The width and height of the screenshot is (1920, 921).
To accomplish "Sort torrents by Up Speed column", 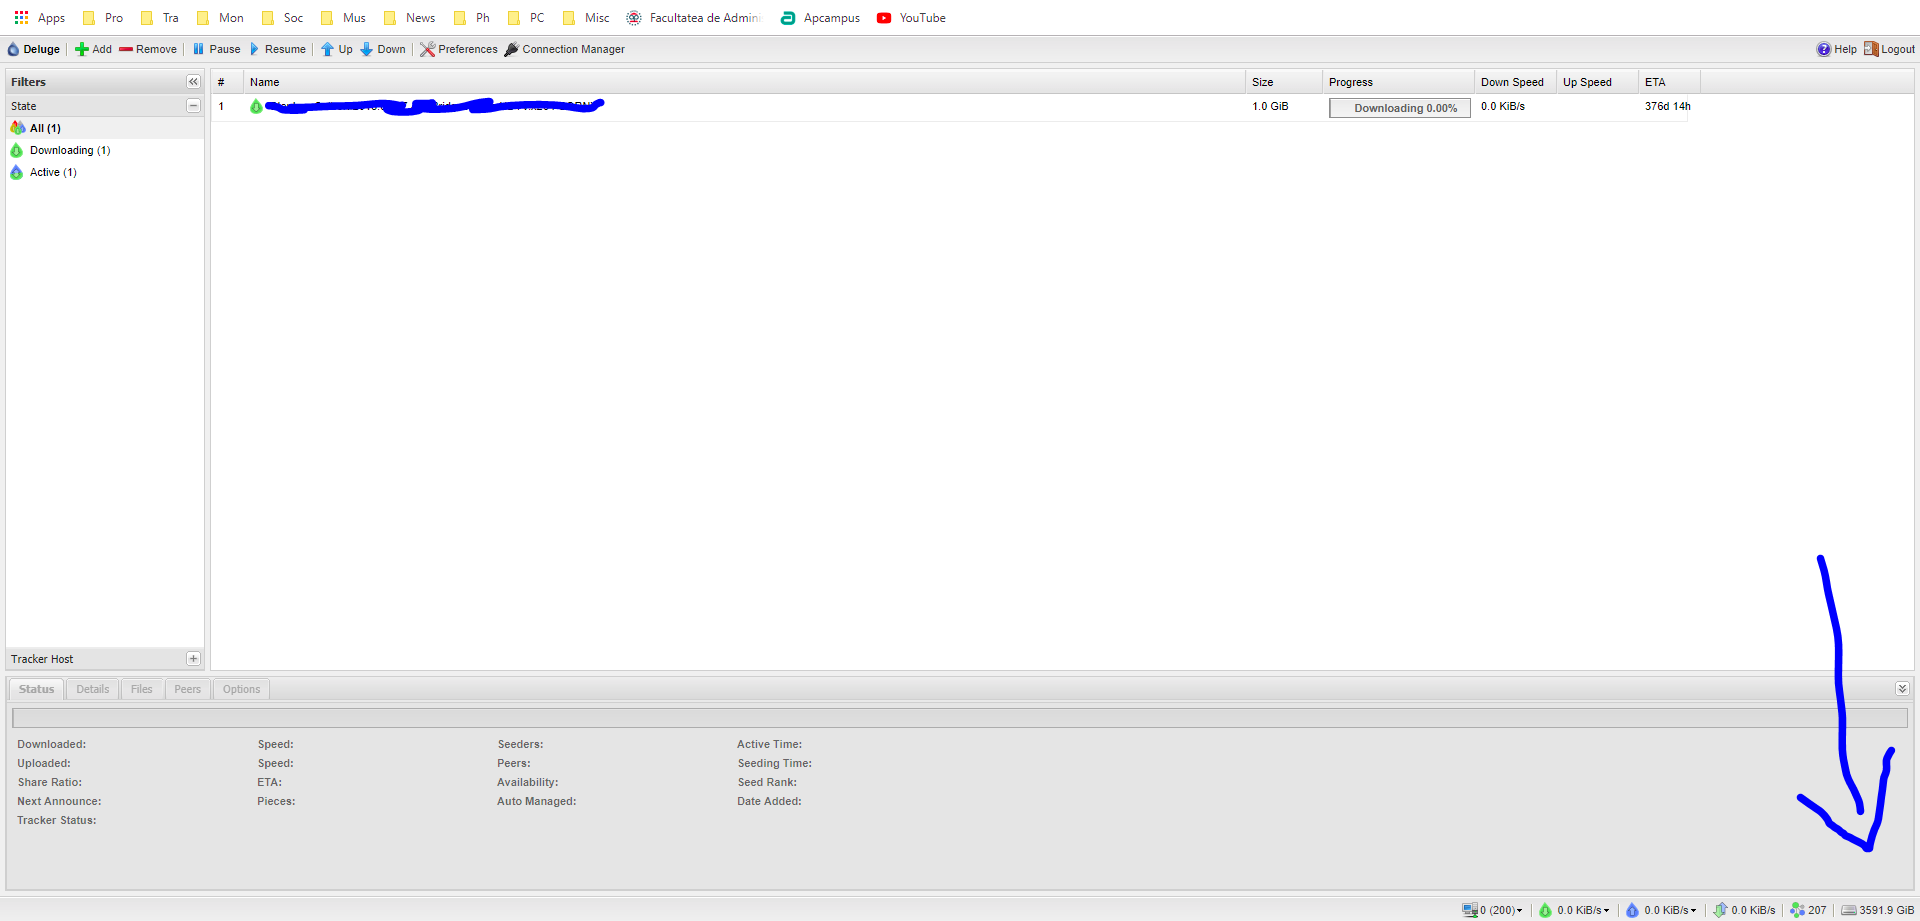I will pyautogui.click(x=1597, y=82).
